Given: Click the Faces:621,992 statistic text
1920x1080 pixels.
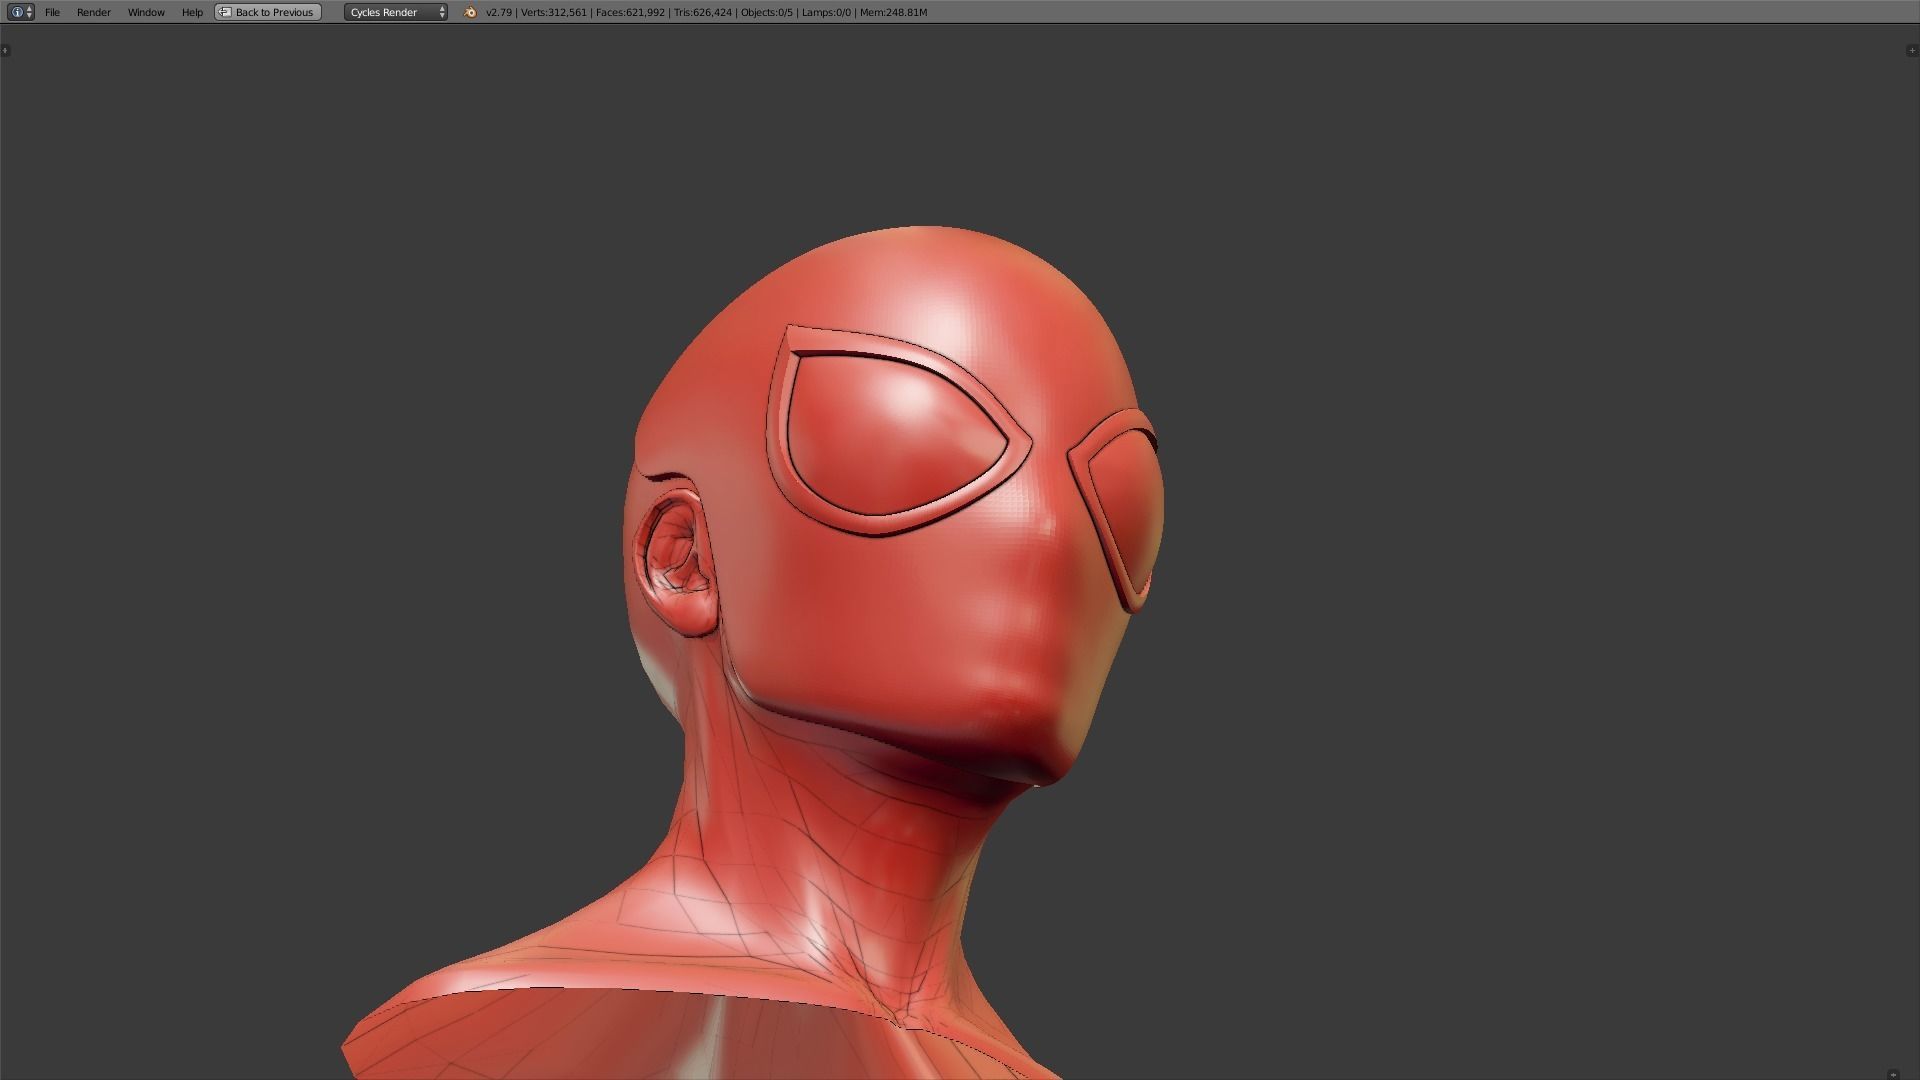Looking at the screenshot, I should 630,12.
